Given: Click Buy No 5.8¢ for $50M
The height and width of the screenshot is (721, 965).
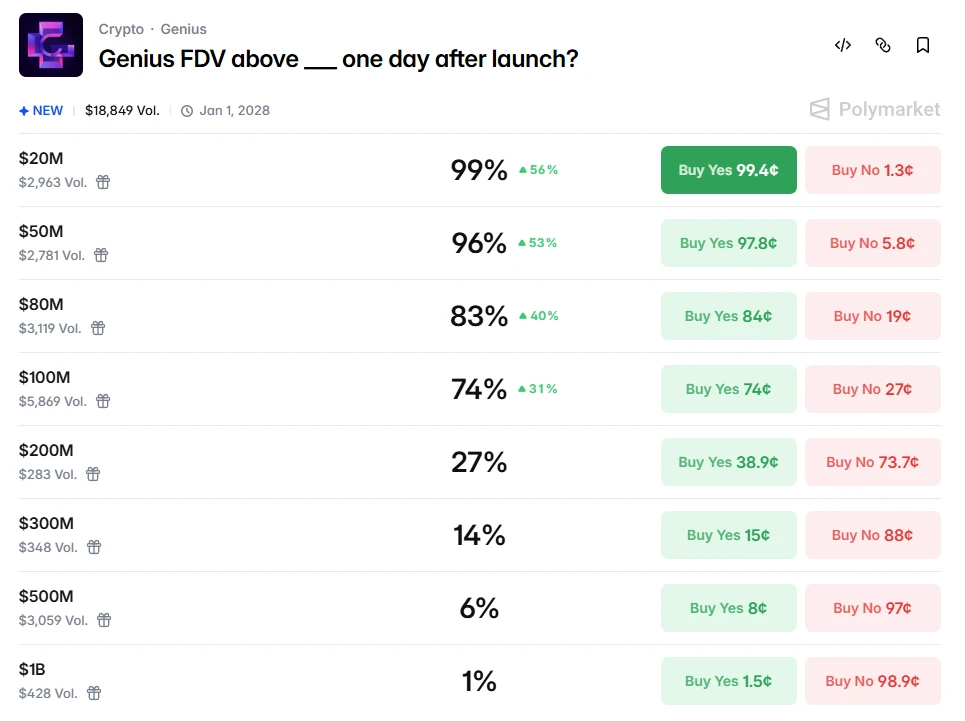Looking at the screenshot, I should click(x=872, y=243).
